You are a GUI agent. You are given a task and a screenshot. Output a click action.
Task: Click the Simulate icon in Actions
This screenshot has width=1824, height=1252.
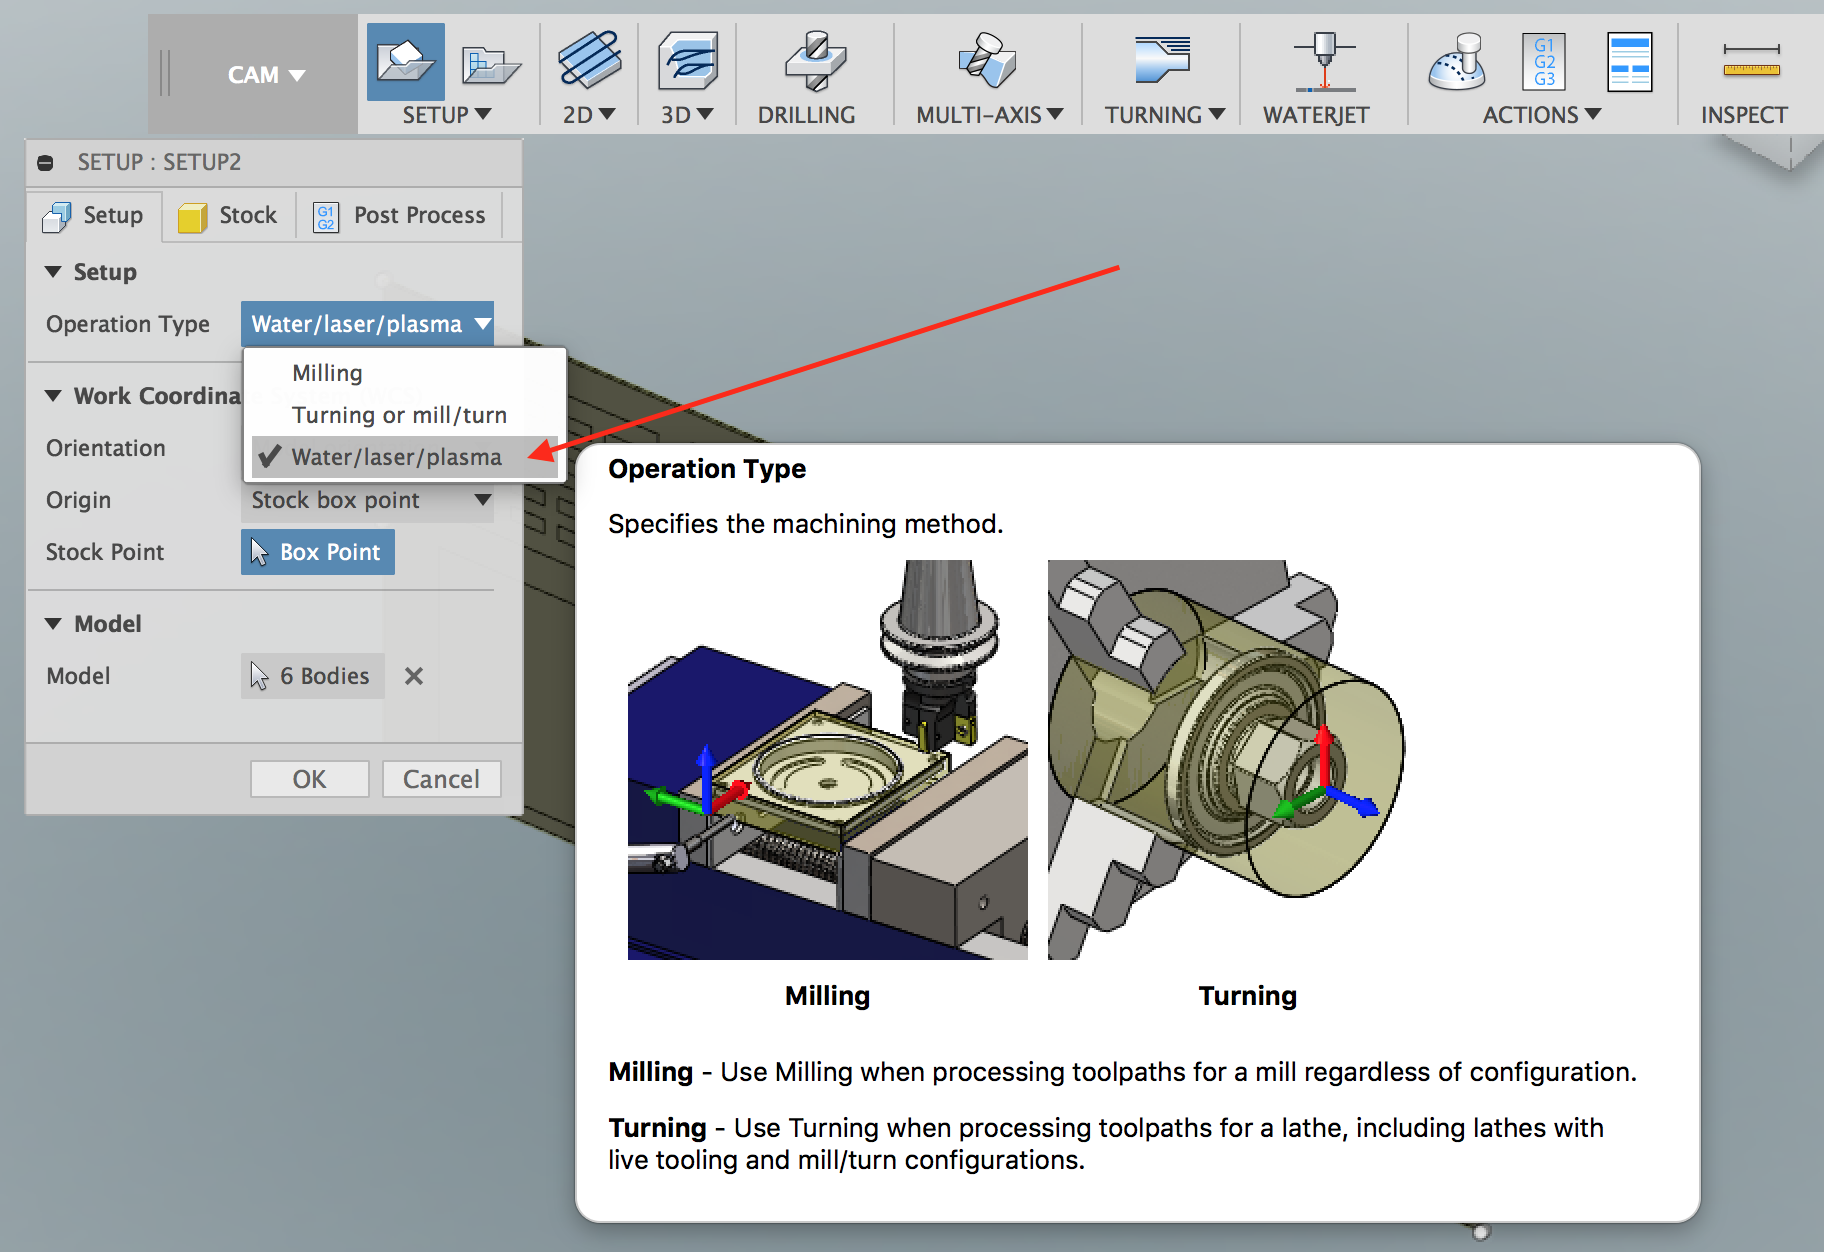pos(1457,61)
